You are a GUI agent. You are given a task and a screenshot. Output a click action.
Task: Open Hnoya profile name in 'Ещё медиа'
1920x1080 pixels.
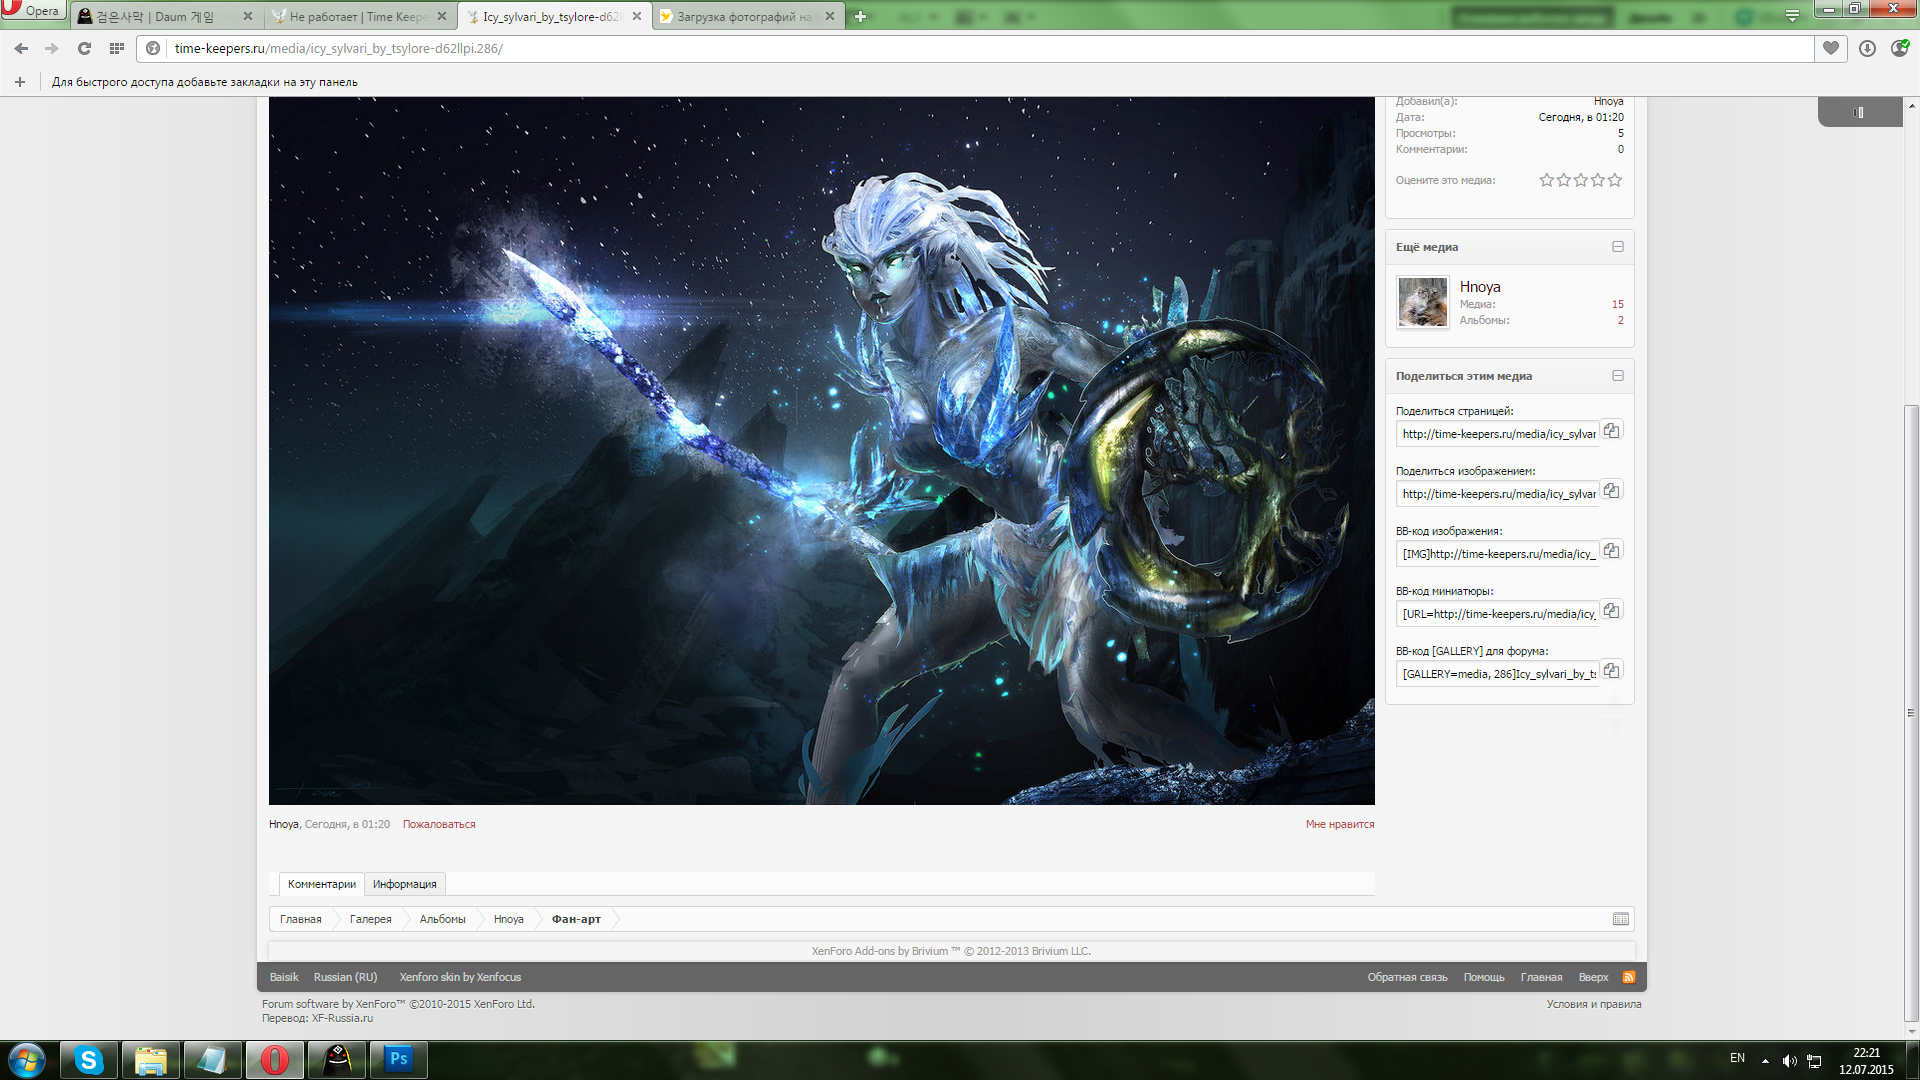pos(1480,287)
